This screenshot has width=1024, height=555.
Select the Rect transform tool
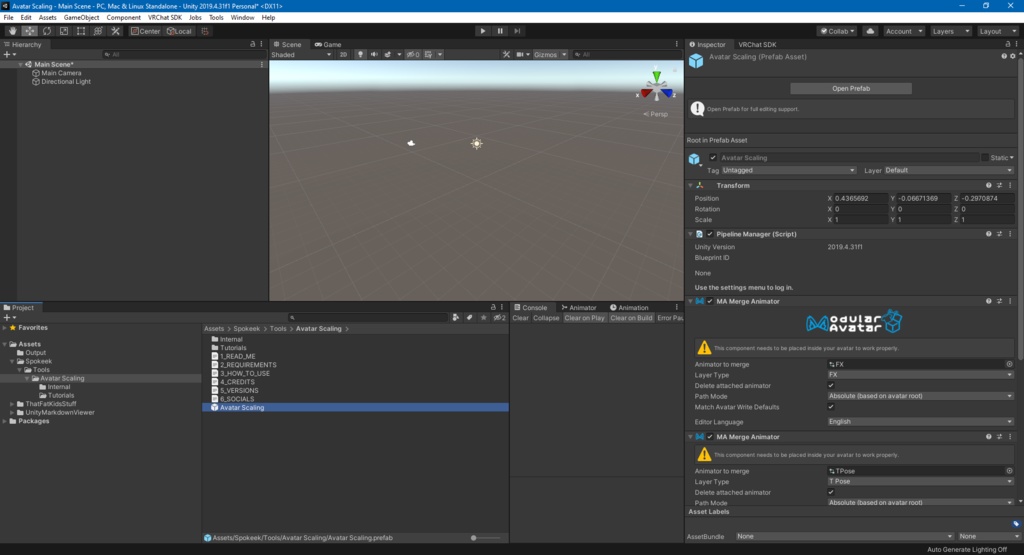coord(81,31)
